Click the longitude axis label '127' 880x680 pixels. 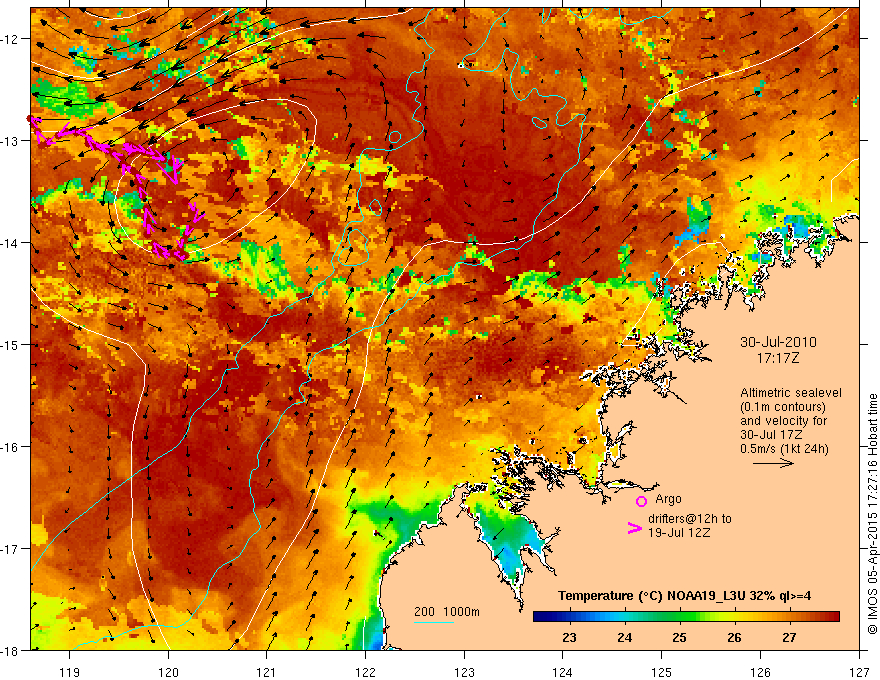click(859, 672)
